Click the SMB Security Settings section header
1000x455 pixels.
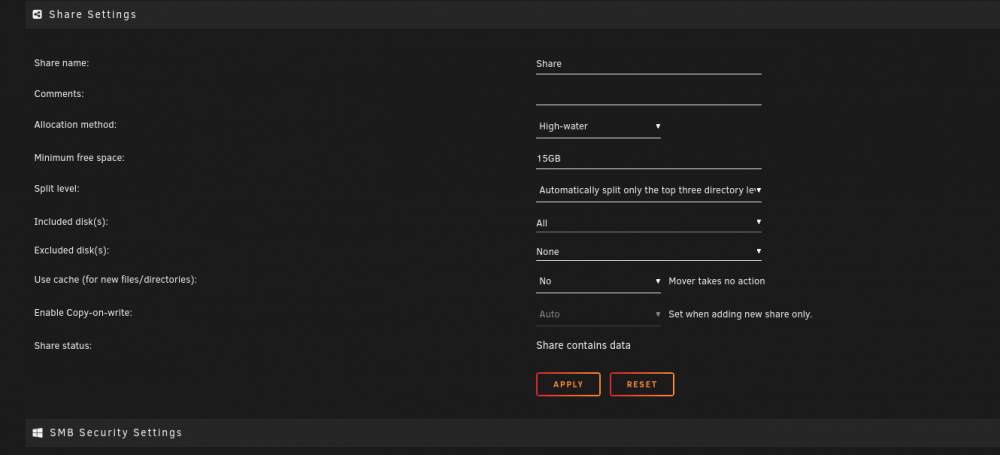click(116, 433)
